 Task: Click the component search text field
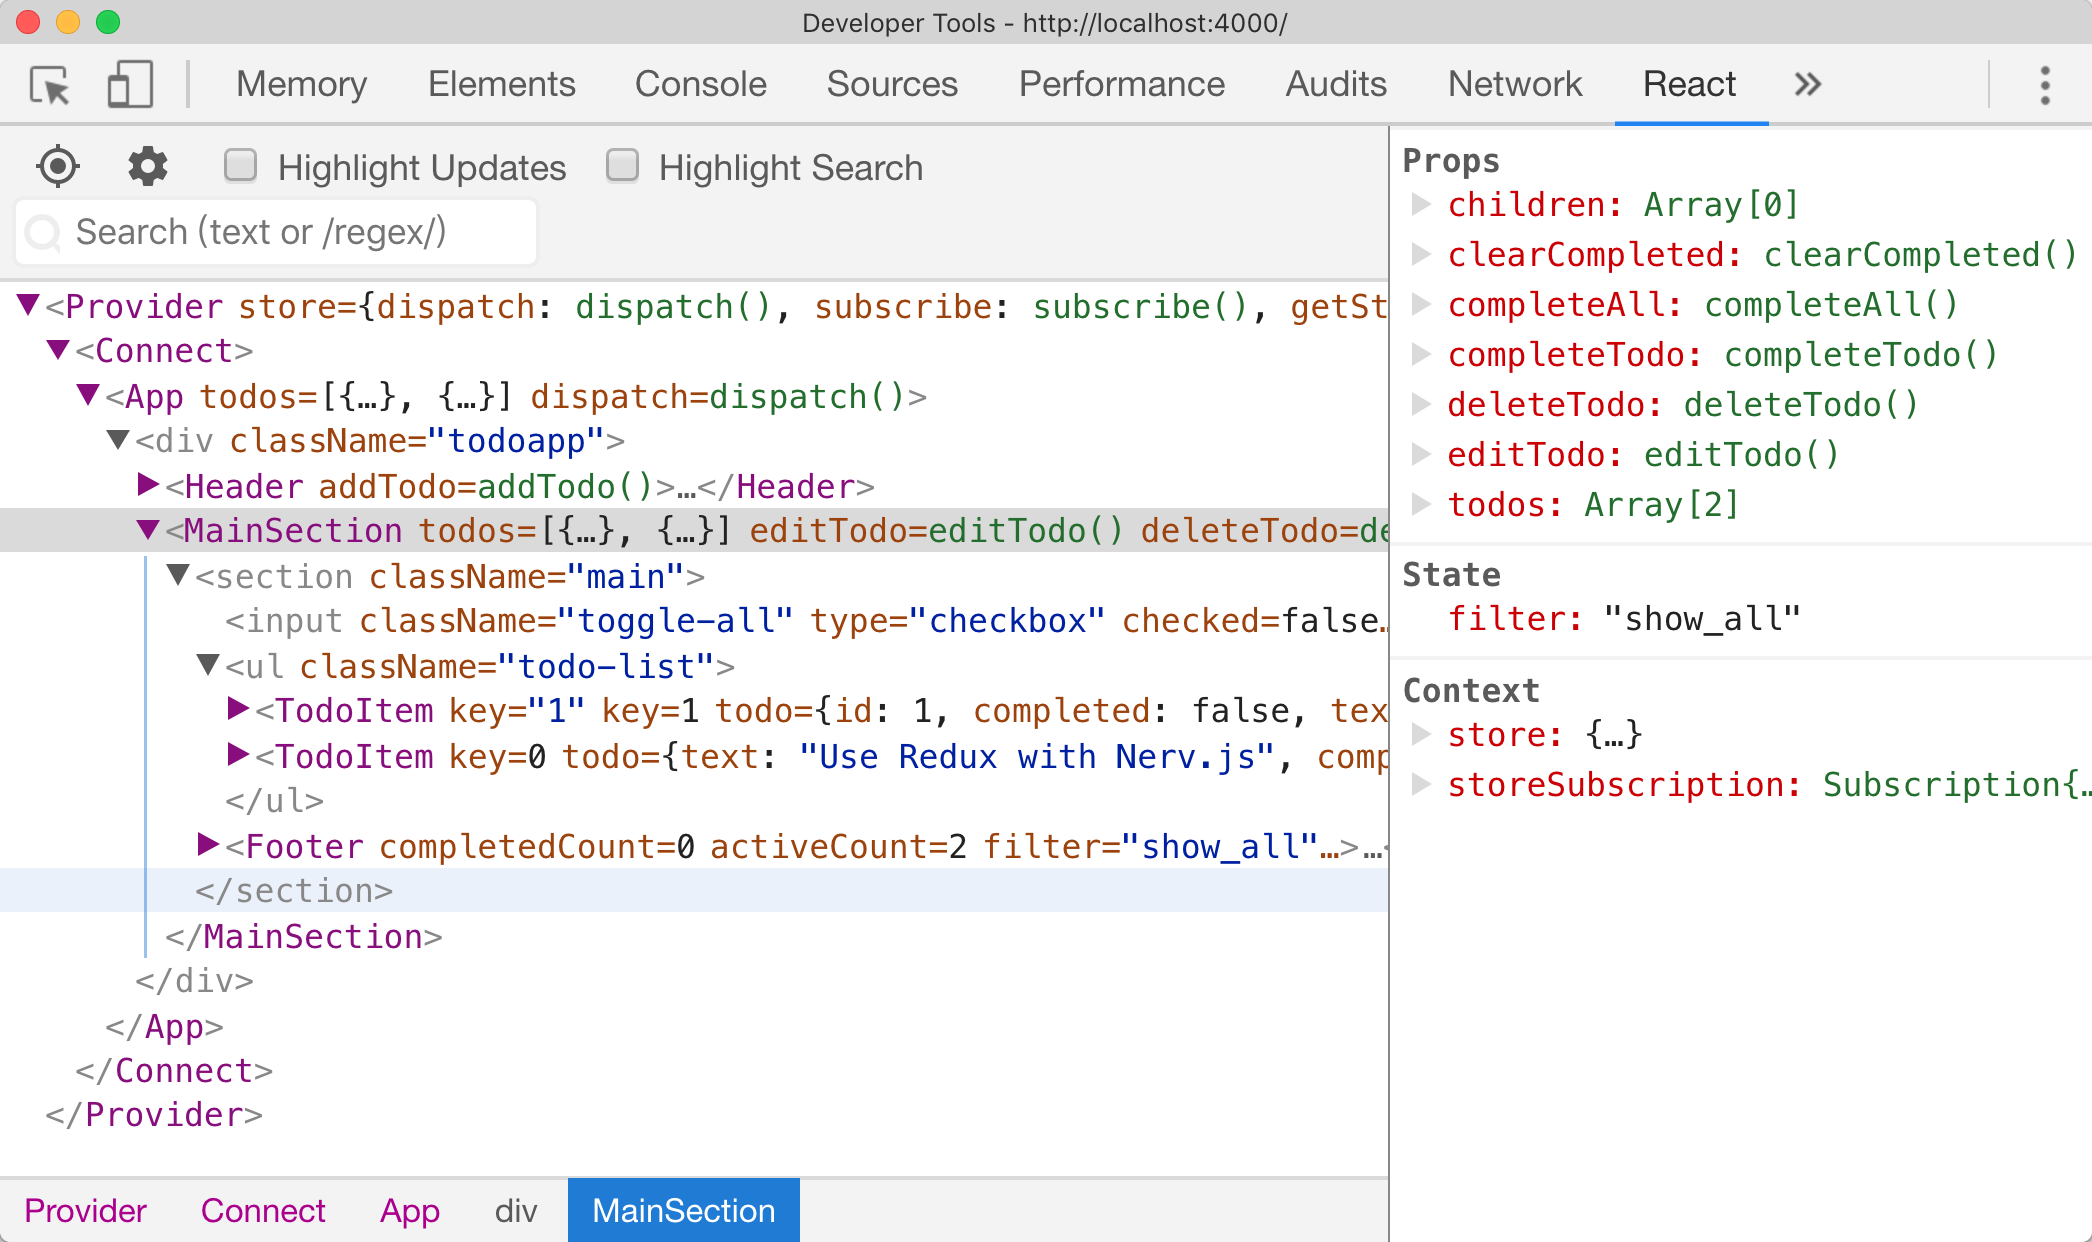290,233
